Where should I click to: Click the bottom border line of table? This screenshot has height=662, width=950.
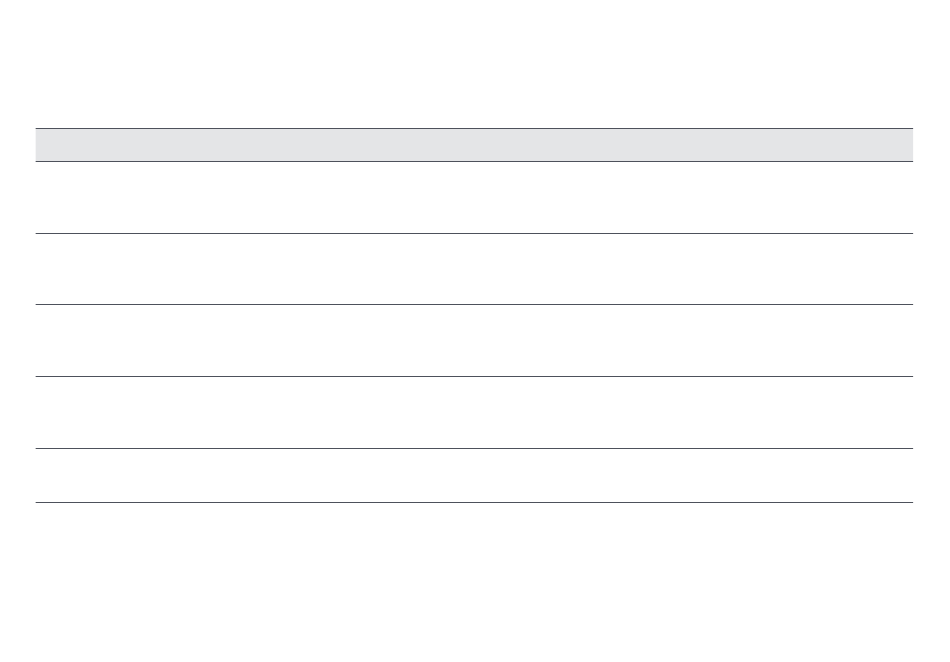[474, 502]
